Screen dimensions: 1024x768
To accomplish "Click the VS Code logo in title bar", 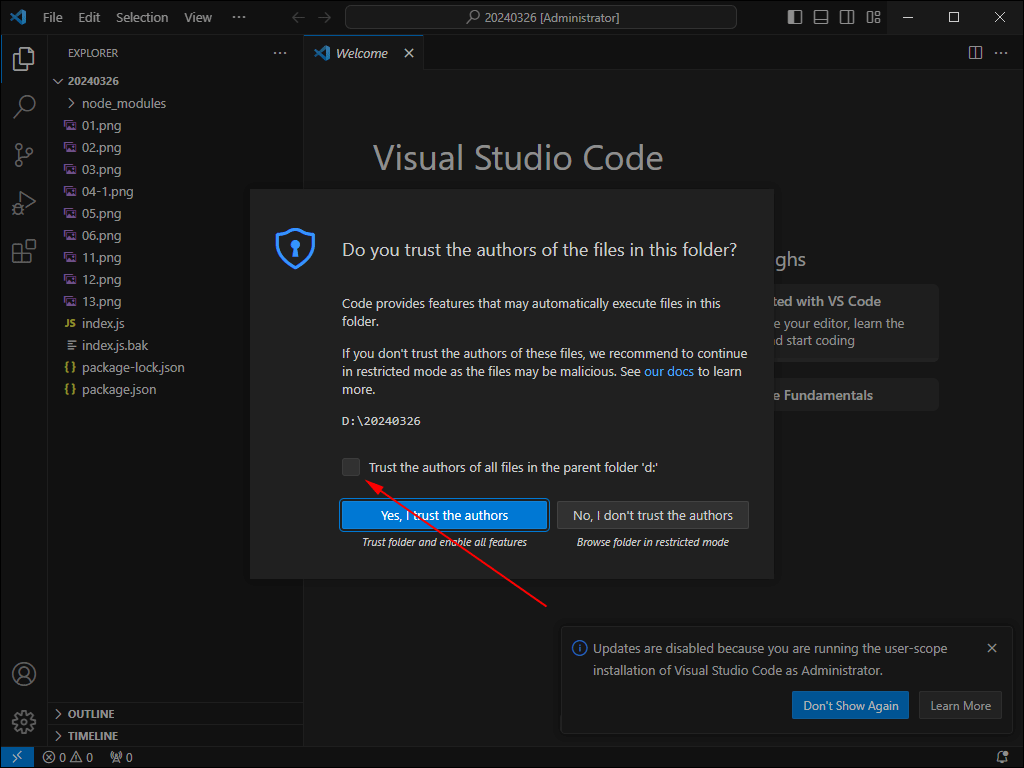I will (x=18, y=17).
